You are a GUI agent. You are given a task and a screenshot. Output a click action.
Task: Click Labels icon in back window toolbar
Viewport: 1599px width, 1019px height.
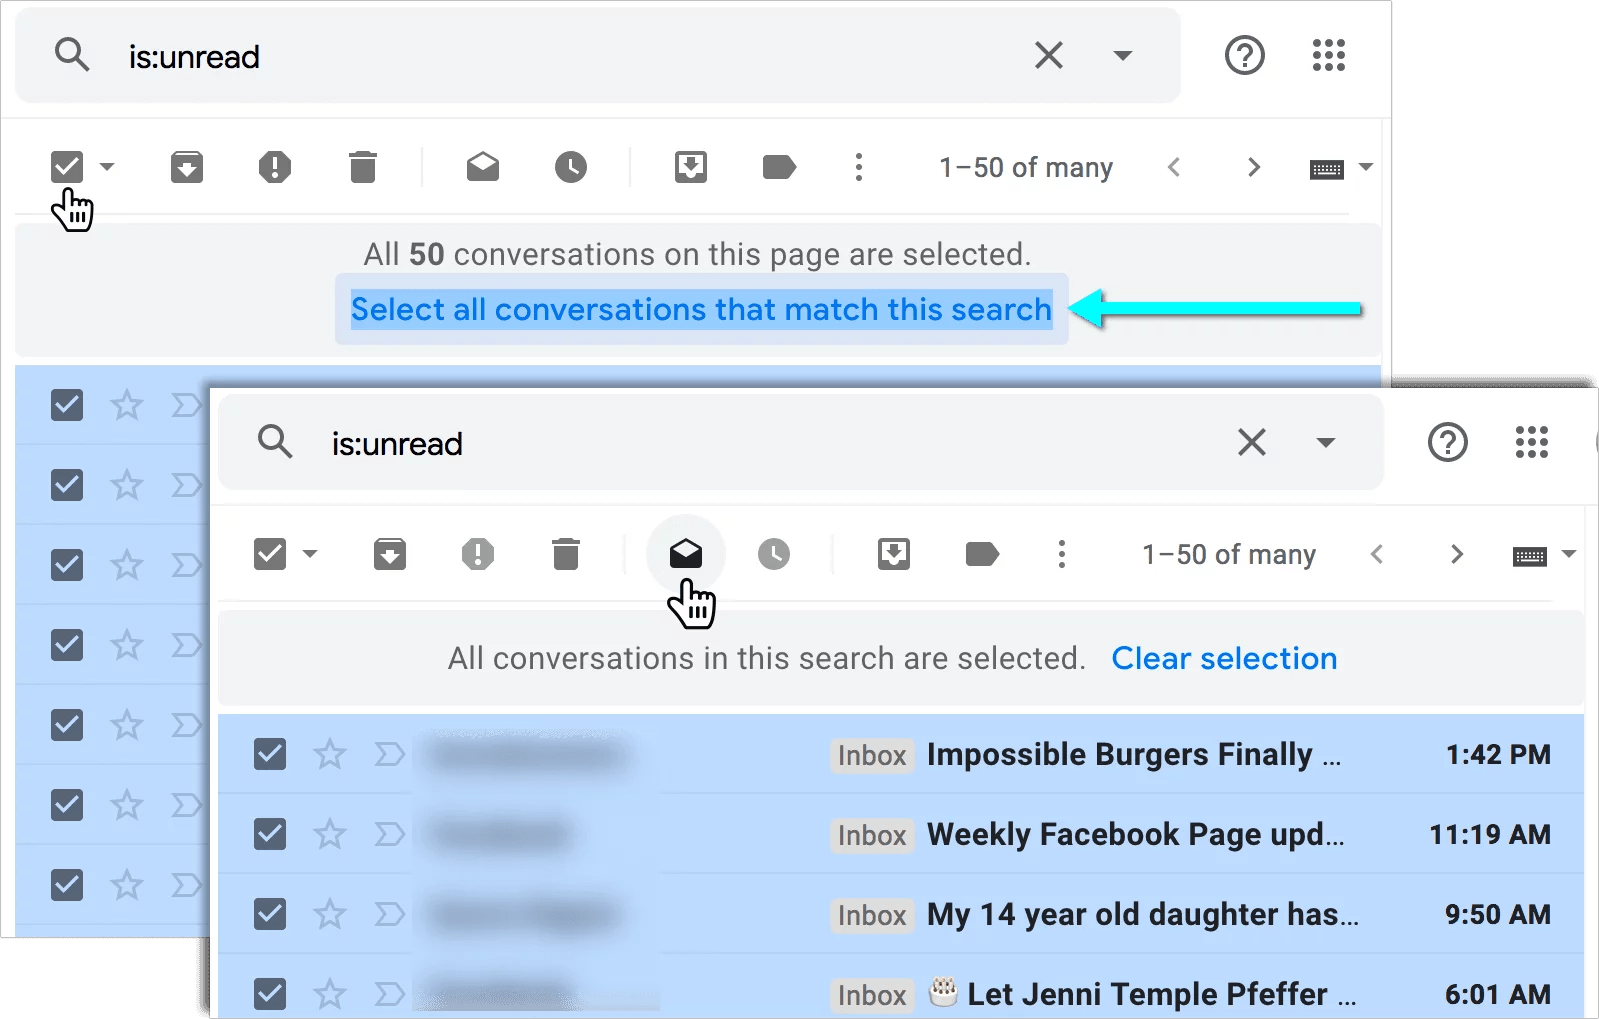tap(779, 167)
